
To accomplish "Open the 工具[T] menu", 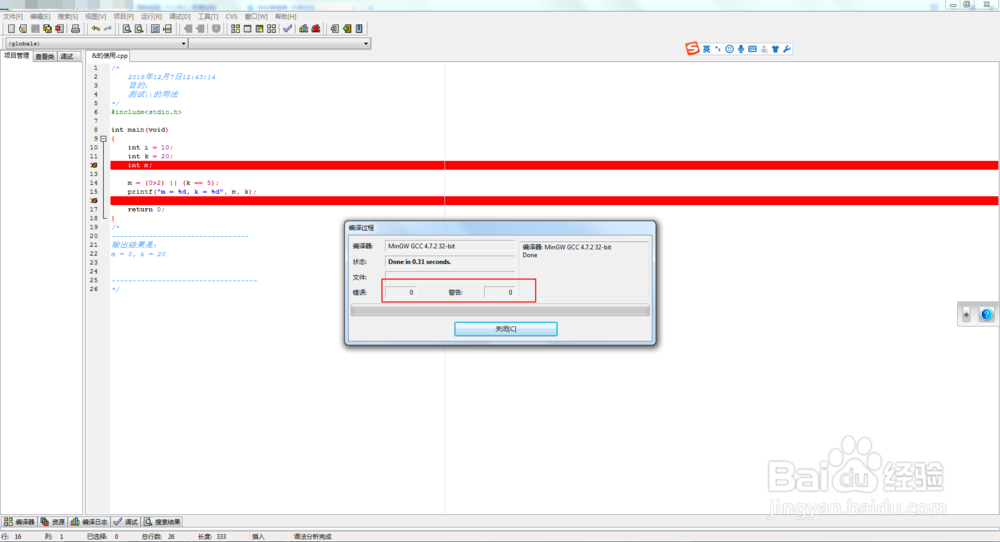I will [208, 17].
